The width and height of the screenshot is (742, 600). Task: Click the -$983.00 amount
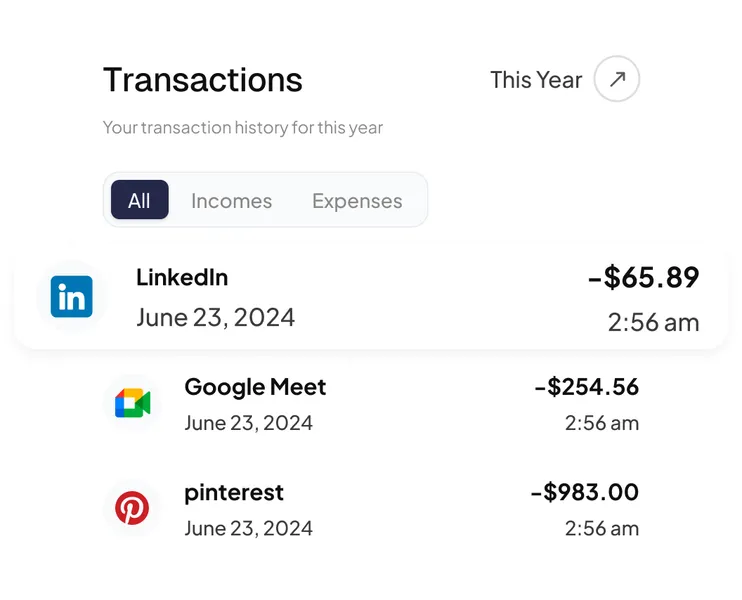click(584, 492)
